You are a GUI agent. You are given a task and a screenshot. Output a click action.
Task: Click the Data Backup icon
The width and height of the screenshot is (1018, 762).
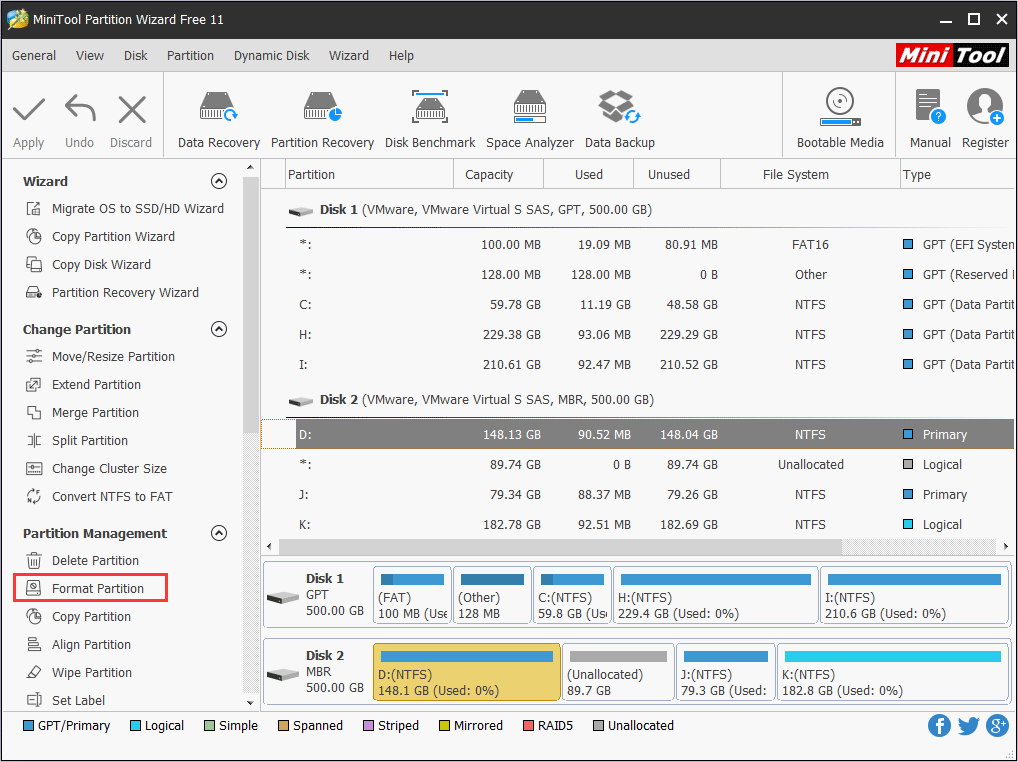tap(619, 119)
